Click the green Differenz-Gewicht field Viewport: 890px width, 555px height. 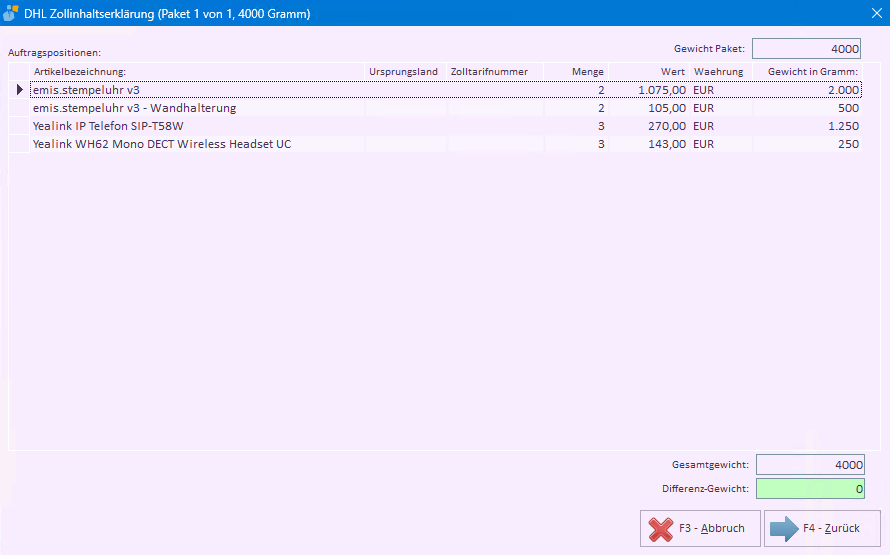click(810, 489)
